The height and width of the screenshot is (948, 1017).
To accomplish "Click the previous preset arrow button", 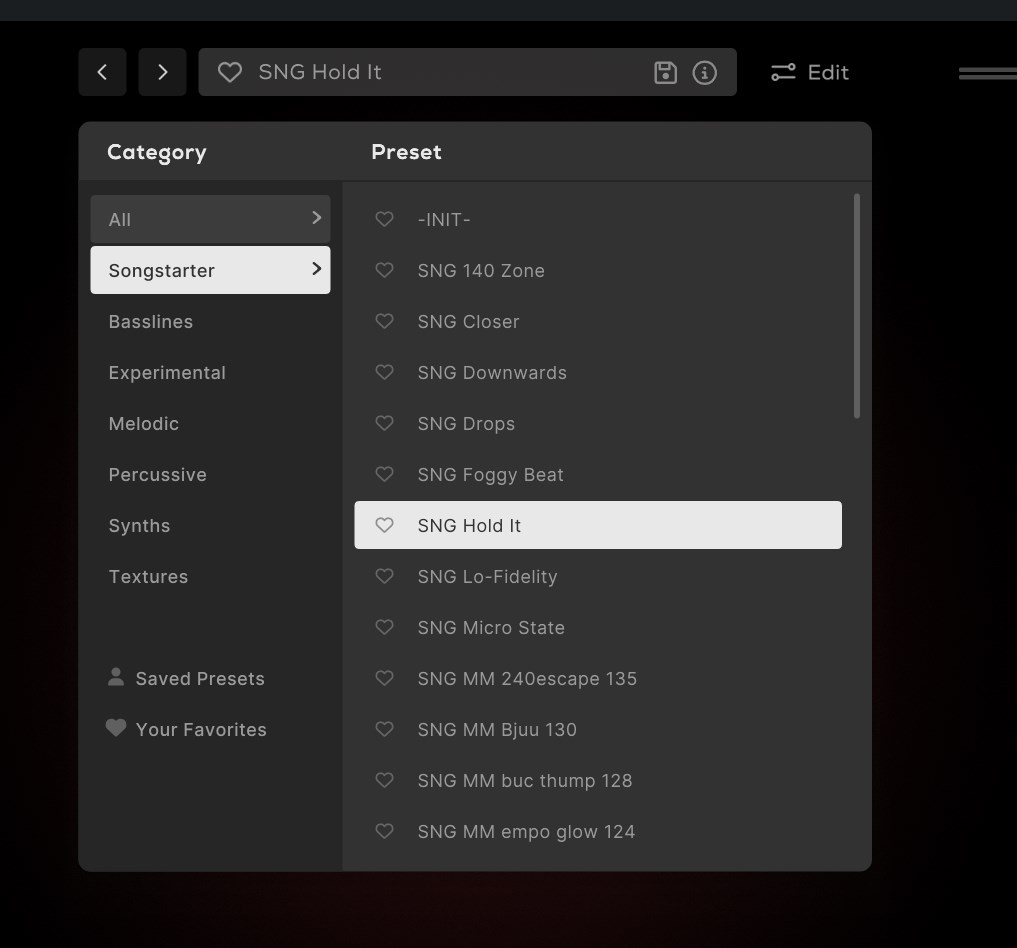I will pyautogui.click(x=102, y=72).
